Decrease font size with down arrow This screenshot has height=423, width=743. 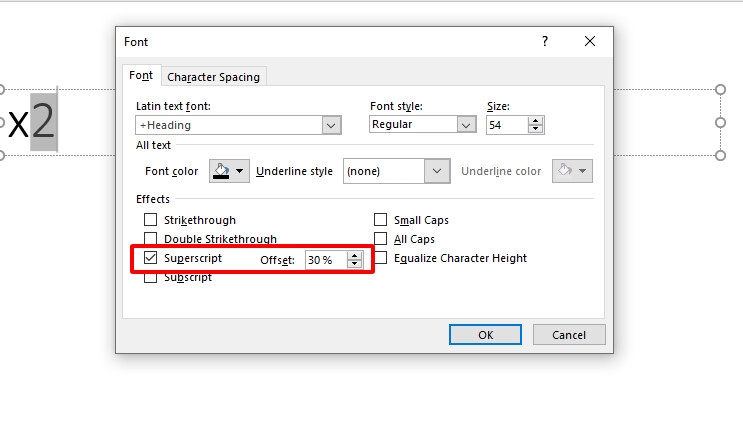pyautogui.click(x=536, y=129)
